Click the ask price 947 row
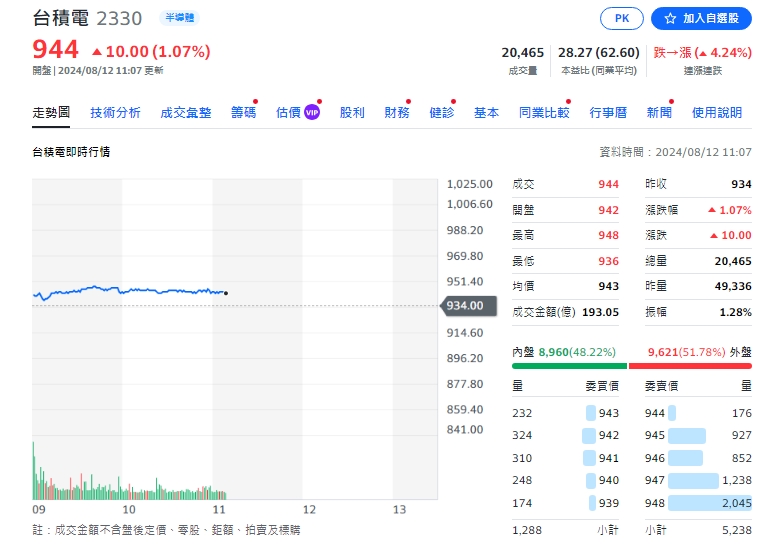768x548 pixels. tap(698, 480)
